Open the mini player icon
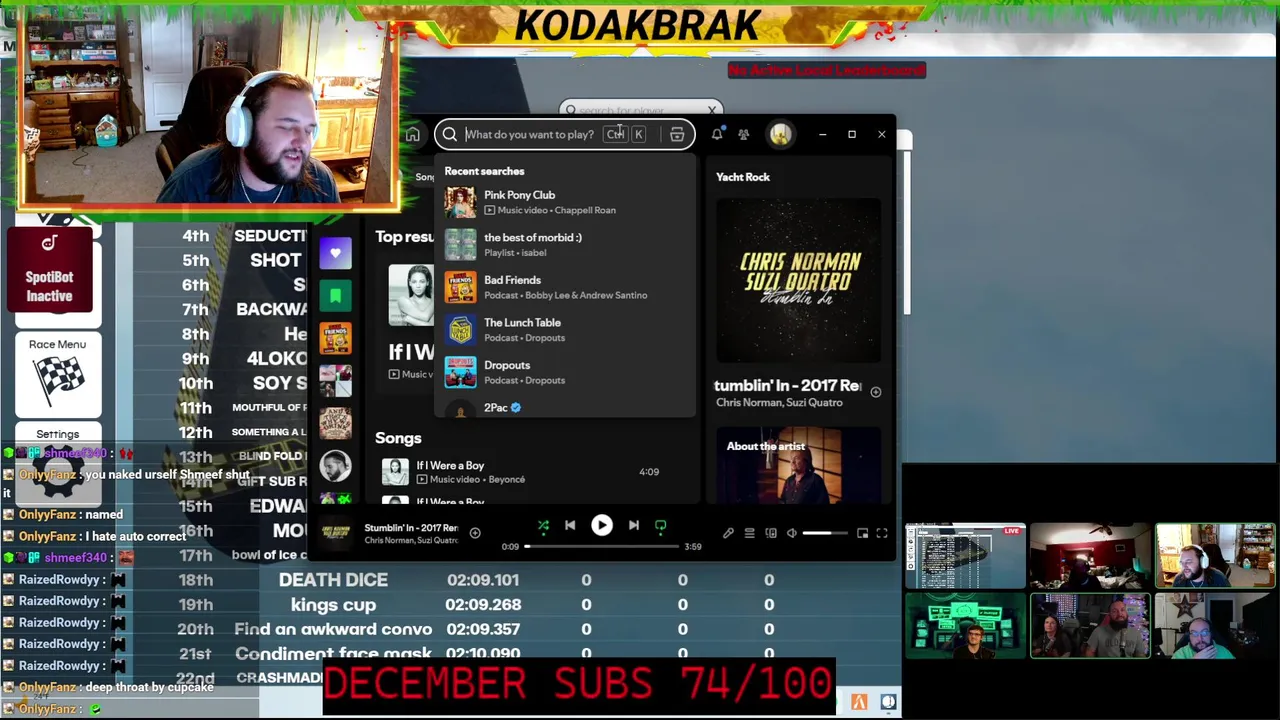This screenshot has height=720, width=1280. click(862, 533)
